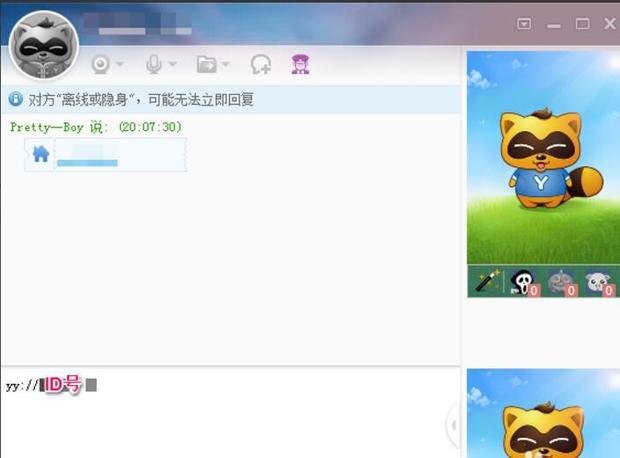Click the Pretty—Boy message header
This screenshot has width=620, height=458.
pos(96,127)
